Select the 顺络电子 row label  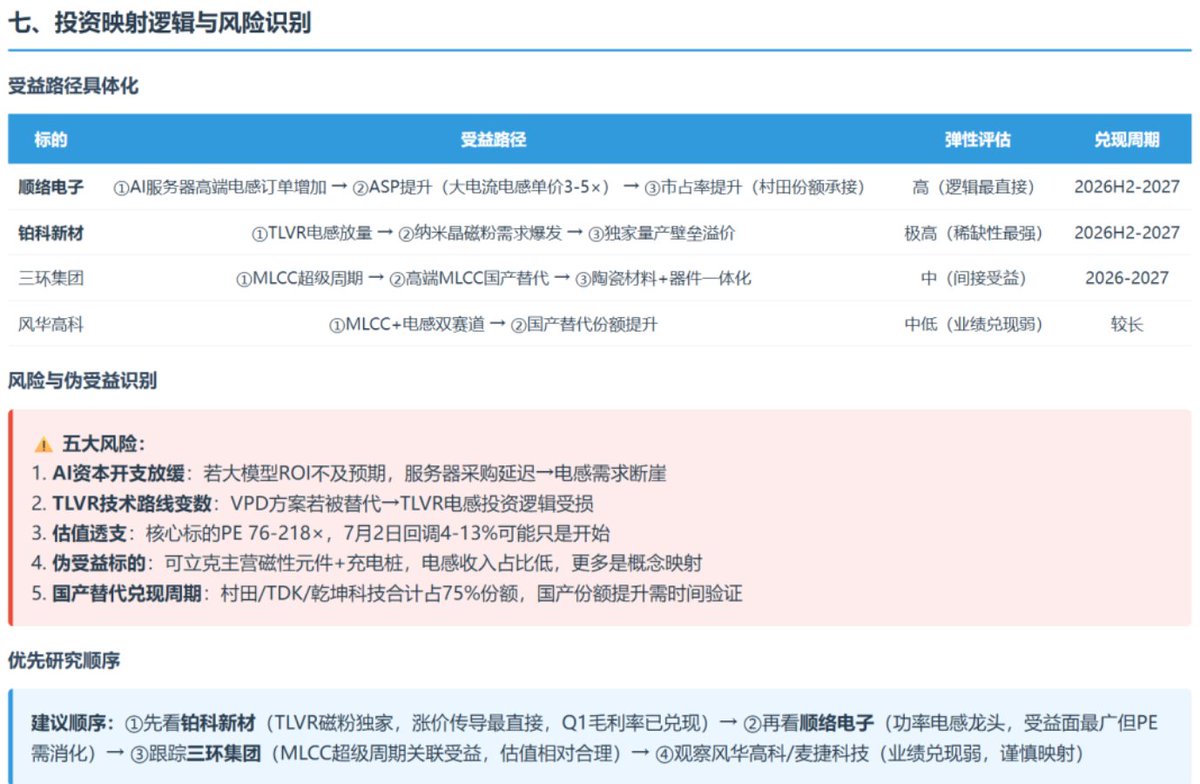tap(51, 187)
